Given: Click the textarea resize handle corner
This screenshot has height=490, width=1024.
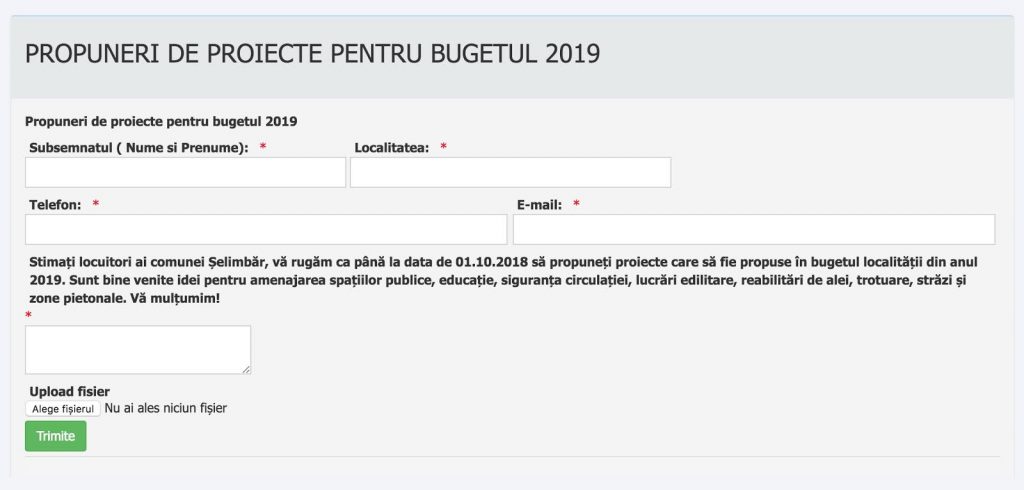Looking at the screenshot, I should pyautogui.click(x=246, y=369).
